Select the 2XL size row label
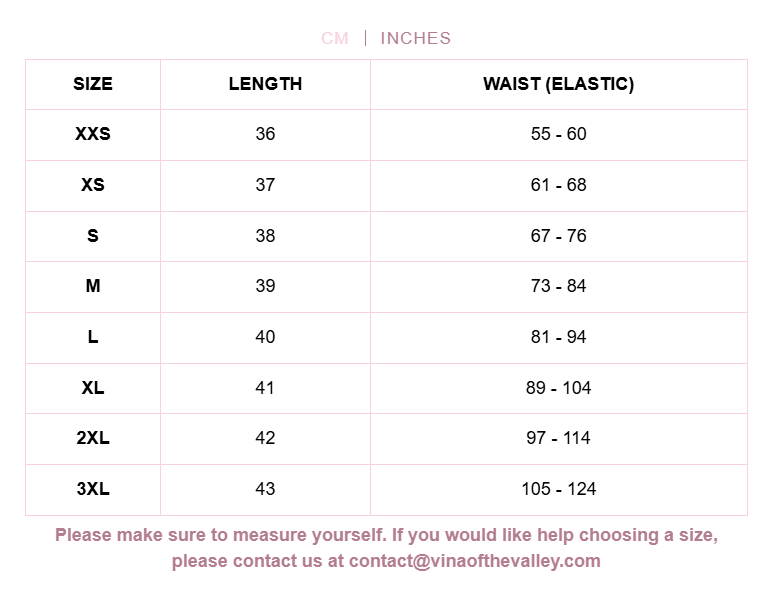The height and width of the screenshot is (610, 772). click(x=93, y=438)
